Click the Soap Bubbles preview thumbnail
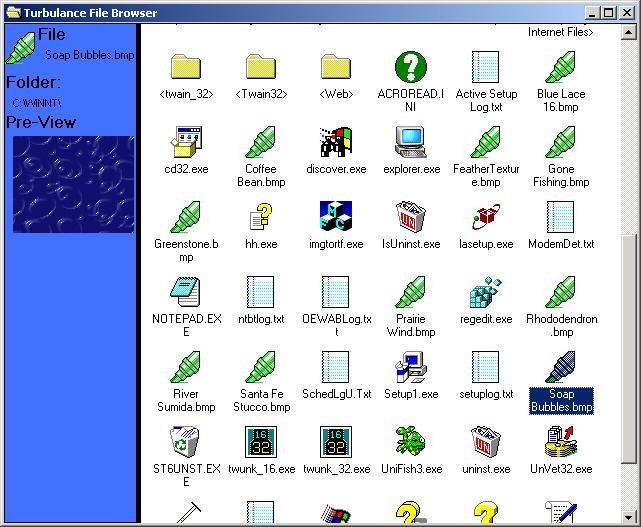This screenshot has height=527, width=641. click(73, 185)
